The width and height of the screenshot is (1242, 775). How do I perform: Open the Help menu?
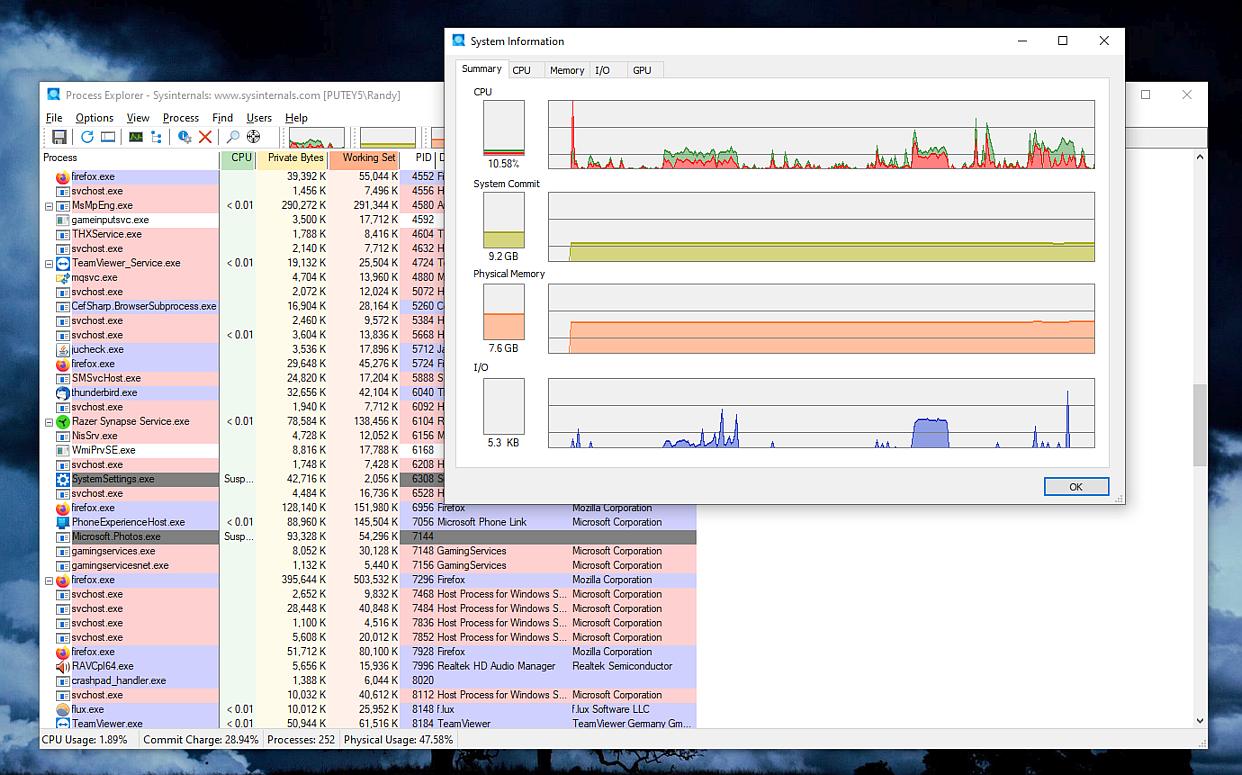(x=296, y=118)
